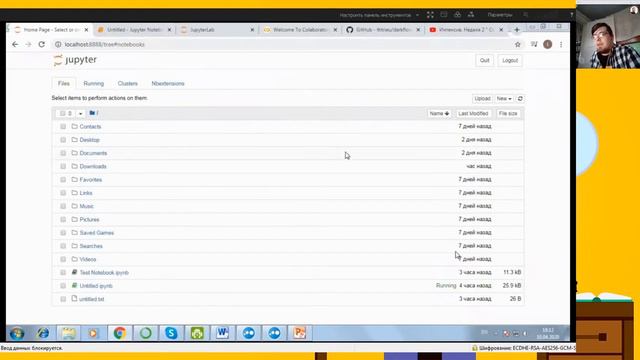Sort by File size
This screenshot has height=360, width=640.
(x=508, y=113)
